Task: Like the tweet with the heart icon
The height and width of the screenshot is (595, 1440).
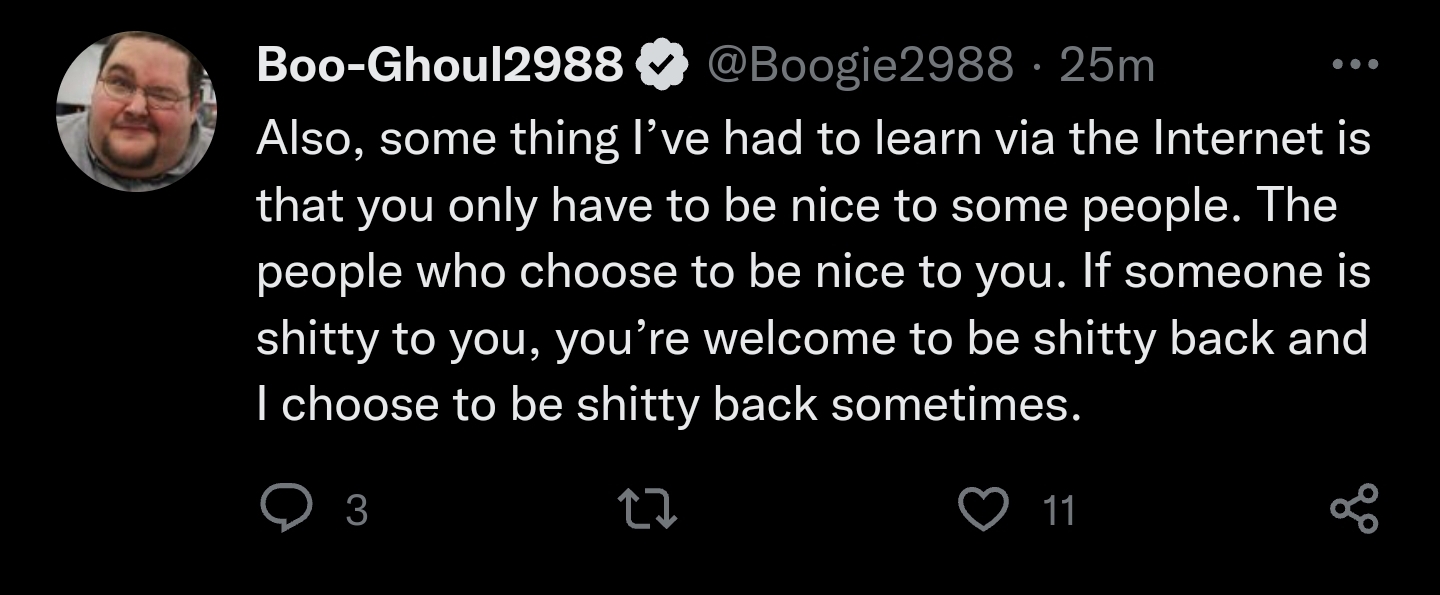Action: [x=983, y=510]
